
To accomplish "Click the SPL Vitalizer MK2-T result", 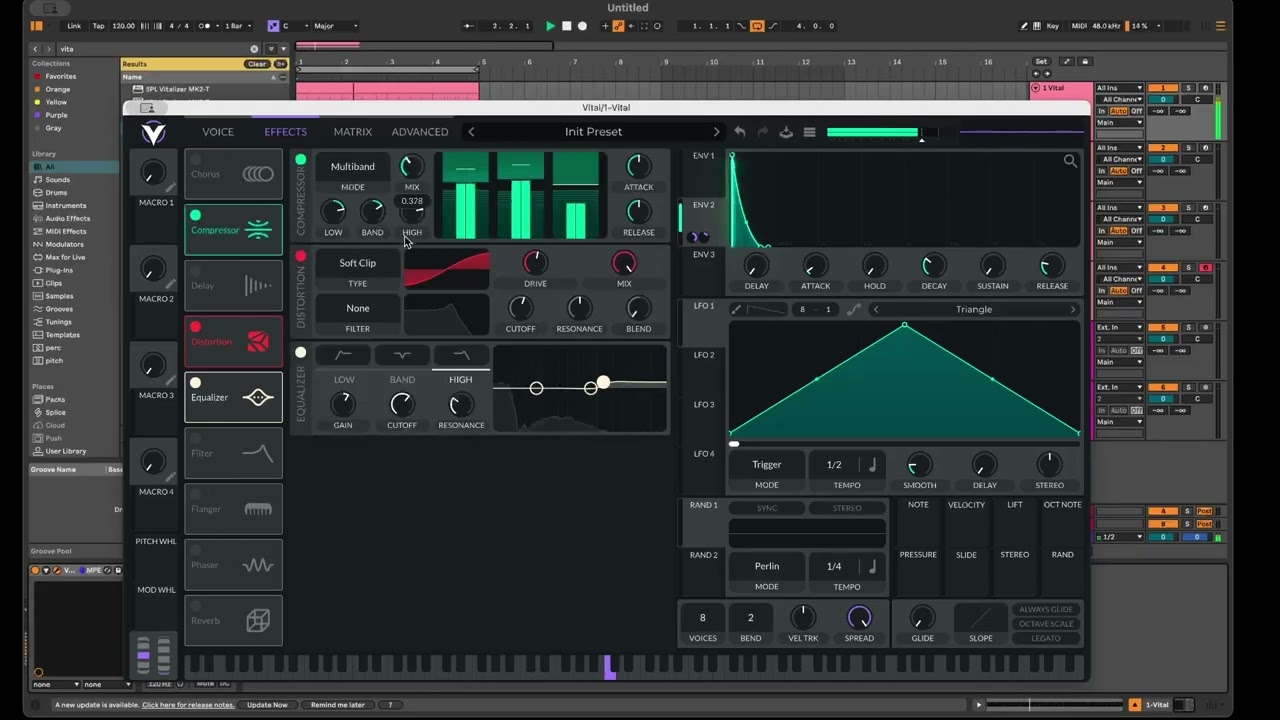I will click(x=178, y=89).
